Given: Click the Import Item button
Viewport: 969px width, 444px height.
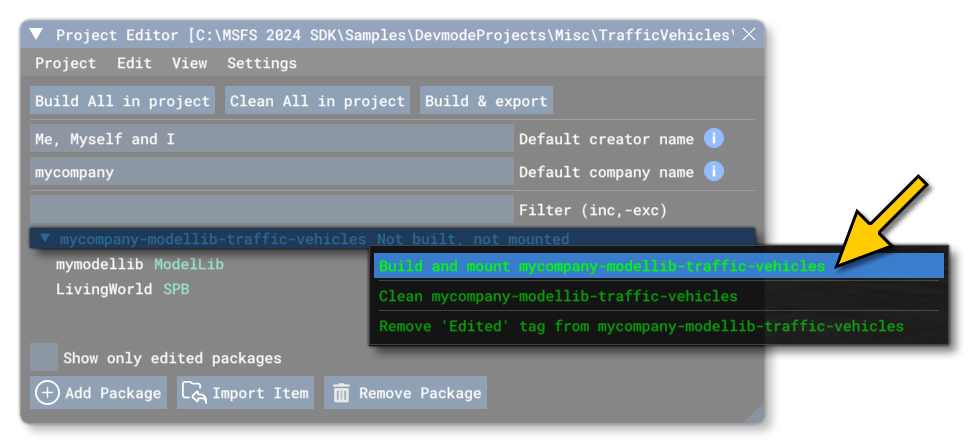Looking at the screenshot, I should [x=246, y=393].
